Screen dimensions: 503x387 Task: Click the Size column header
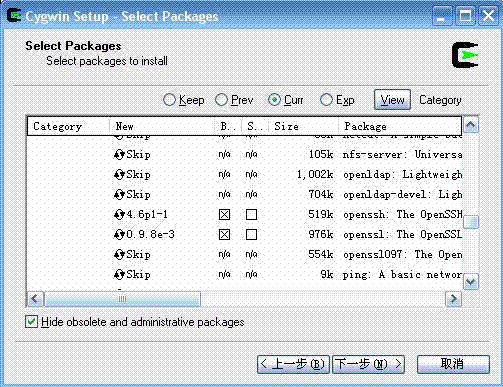pyautogui.click(x=304, y=126)
